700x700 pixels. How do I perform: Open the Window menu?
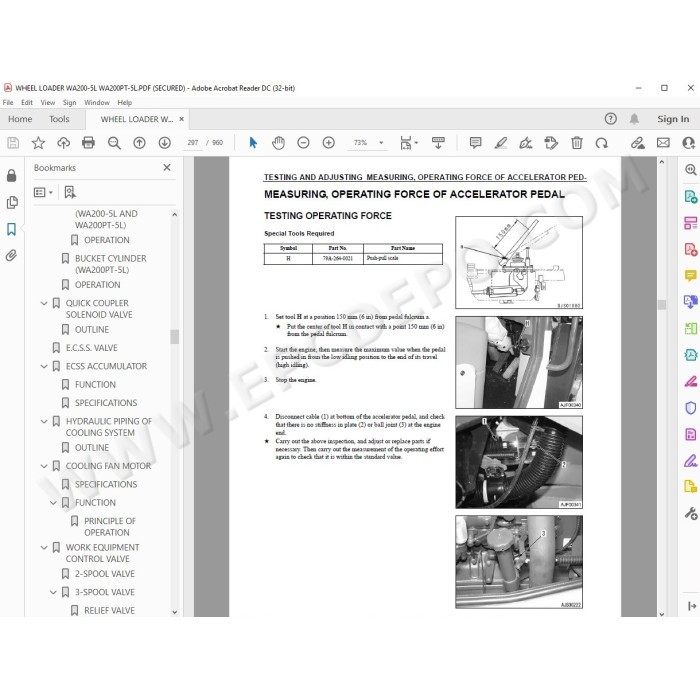(x=97, y=103)
